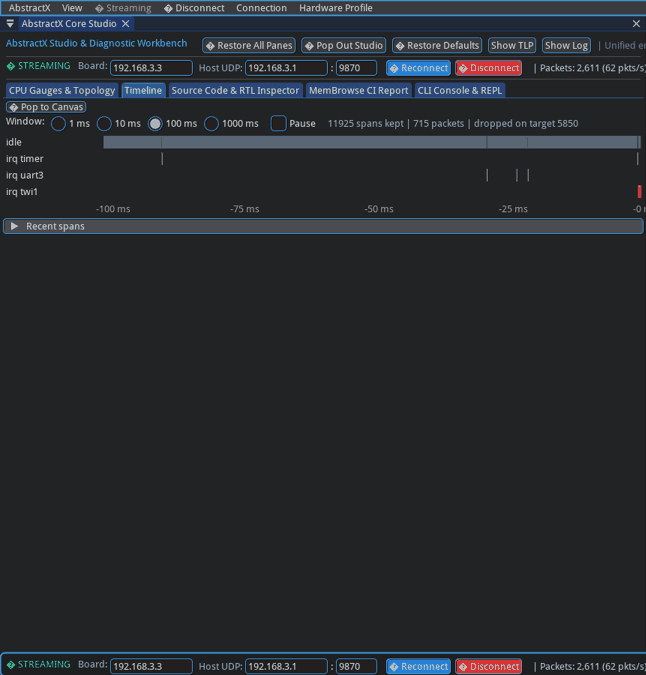Click Restore Defaults button
This screenshot has height=675, width=646.
tap(437, 45)
